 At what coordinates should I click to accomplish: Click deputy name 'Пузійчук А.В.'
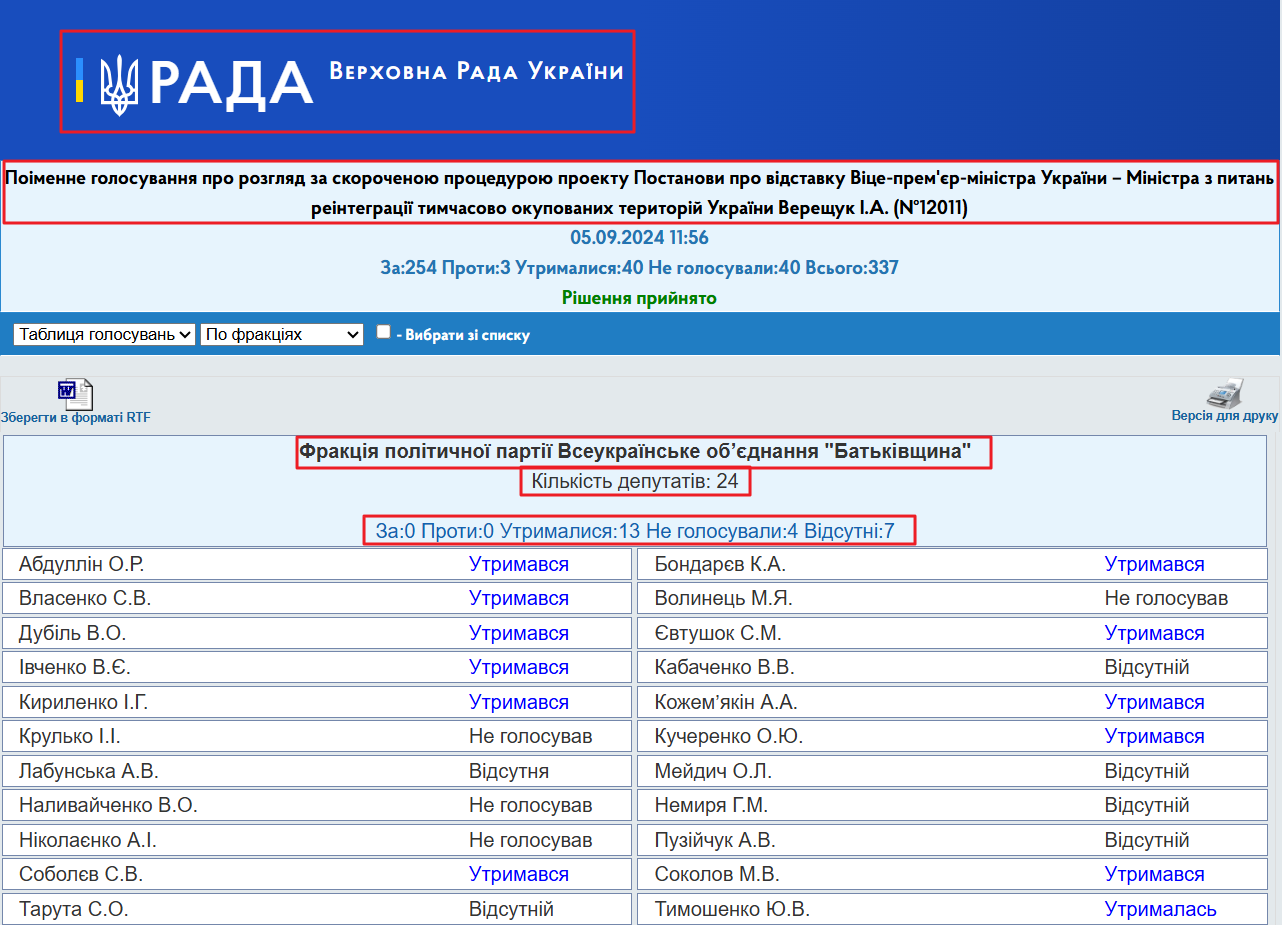[715, 841]
